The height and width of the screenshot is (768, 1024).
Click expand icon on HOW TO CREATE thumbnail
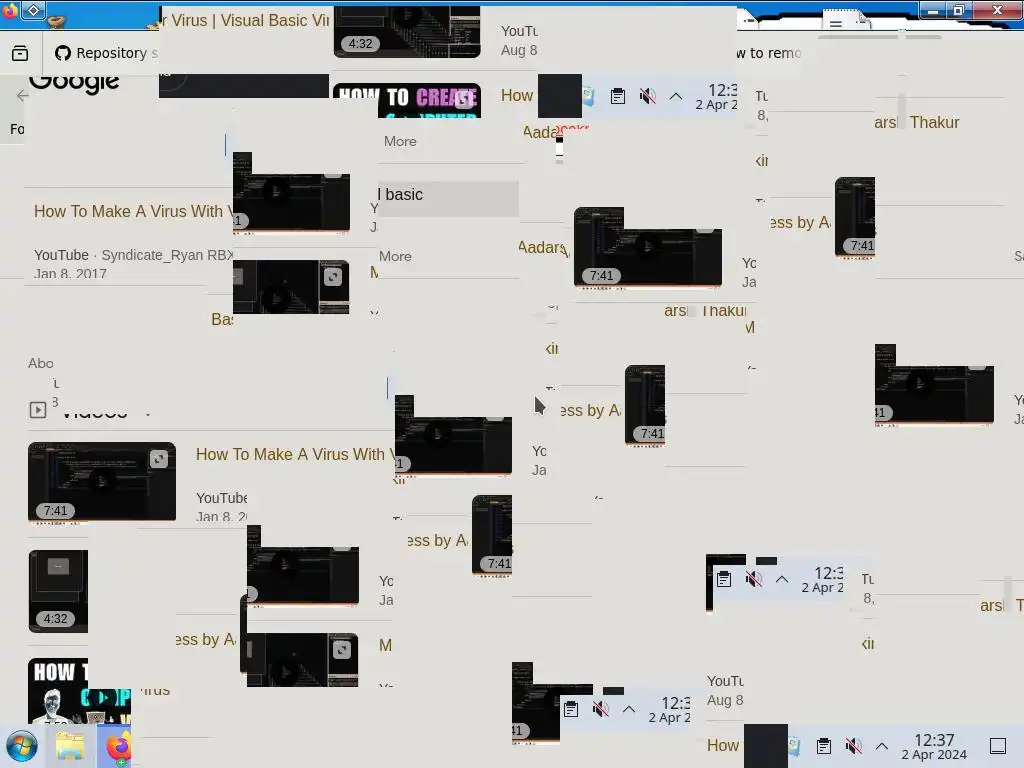[x=464, y=99]
